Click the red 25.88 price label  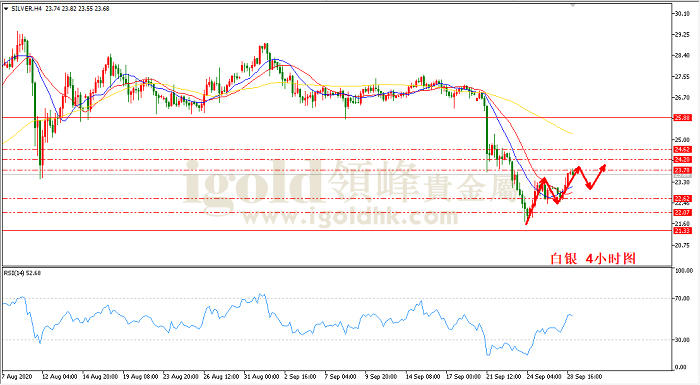pos(683,118)
